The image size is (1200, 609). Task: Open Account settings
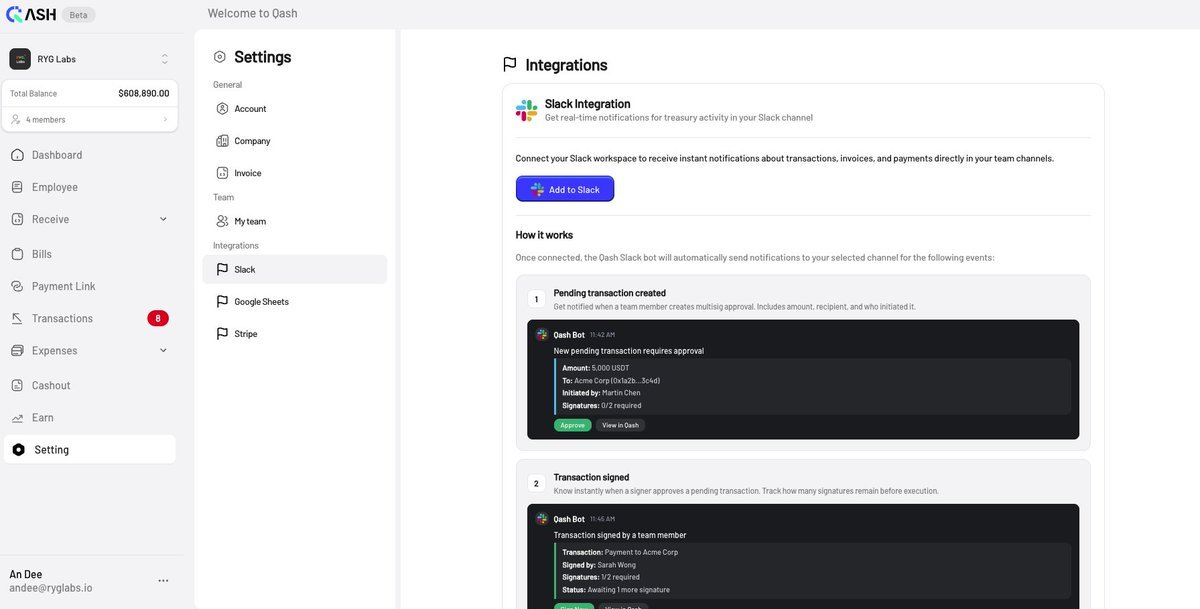(x=250, y=109)
